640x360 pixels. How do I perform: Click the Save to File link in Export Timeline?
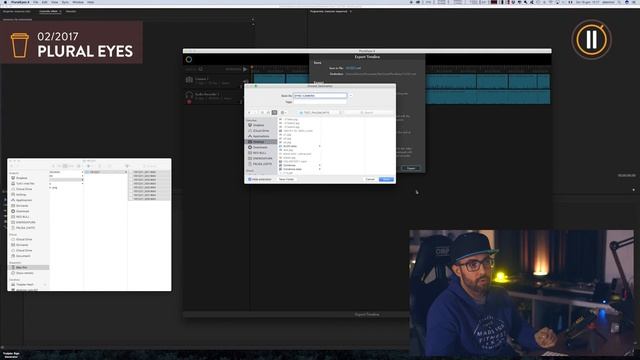coord(353,68)
